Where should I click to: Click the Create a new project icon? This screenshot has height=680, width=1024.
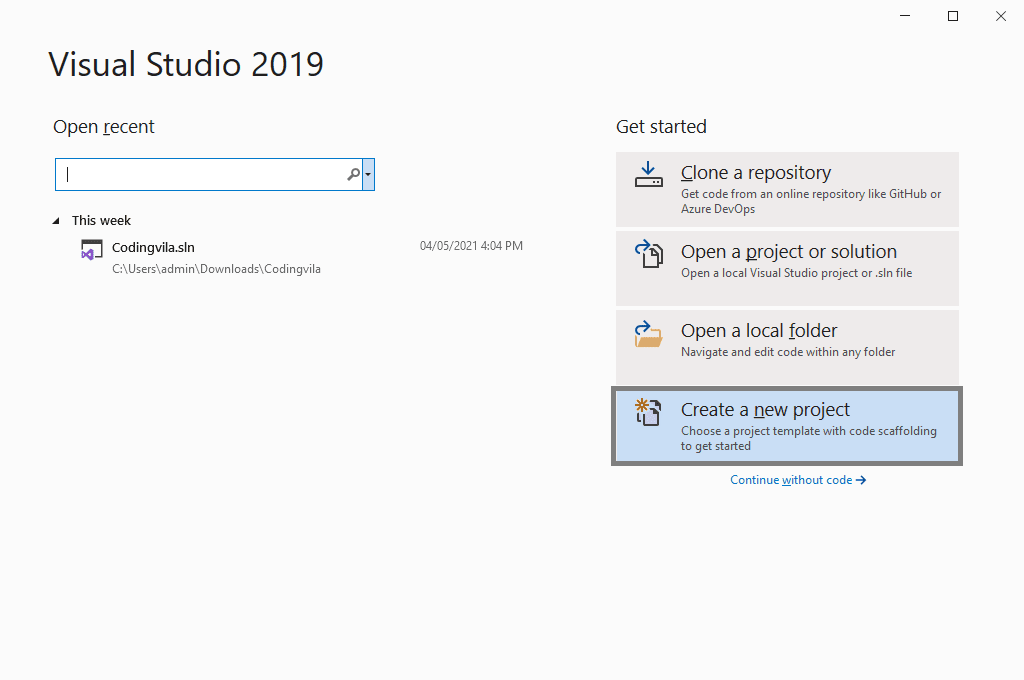[x=648, y=411]
